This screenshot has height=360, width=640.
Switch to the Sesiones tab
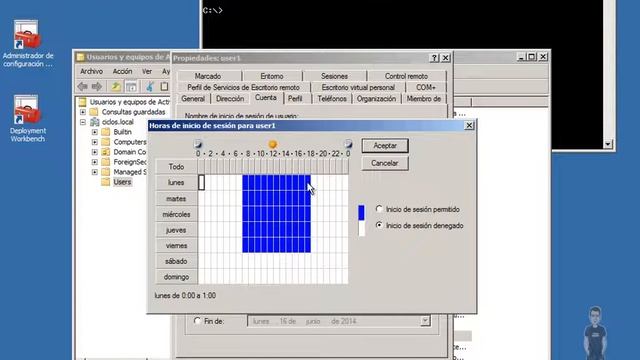[334, 76]
